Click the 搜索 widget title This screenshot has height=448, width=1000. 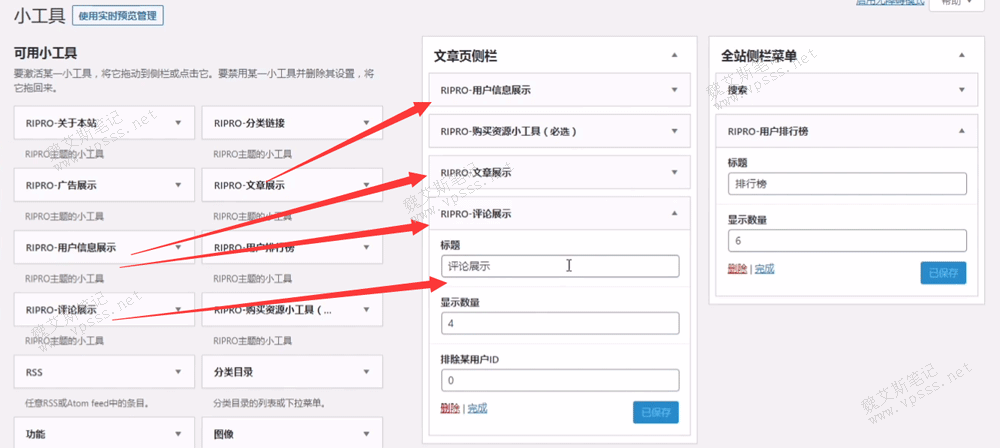tap(737, 90)
